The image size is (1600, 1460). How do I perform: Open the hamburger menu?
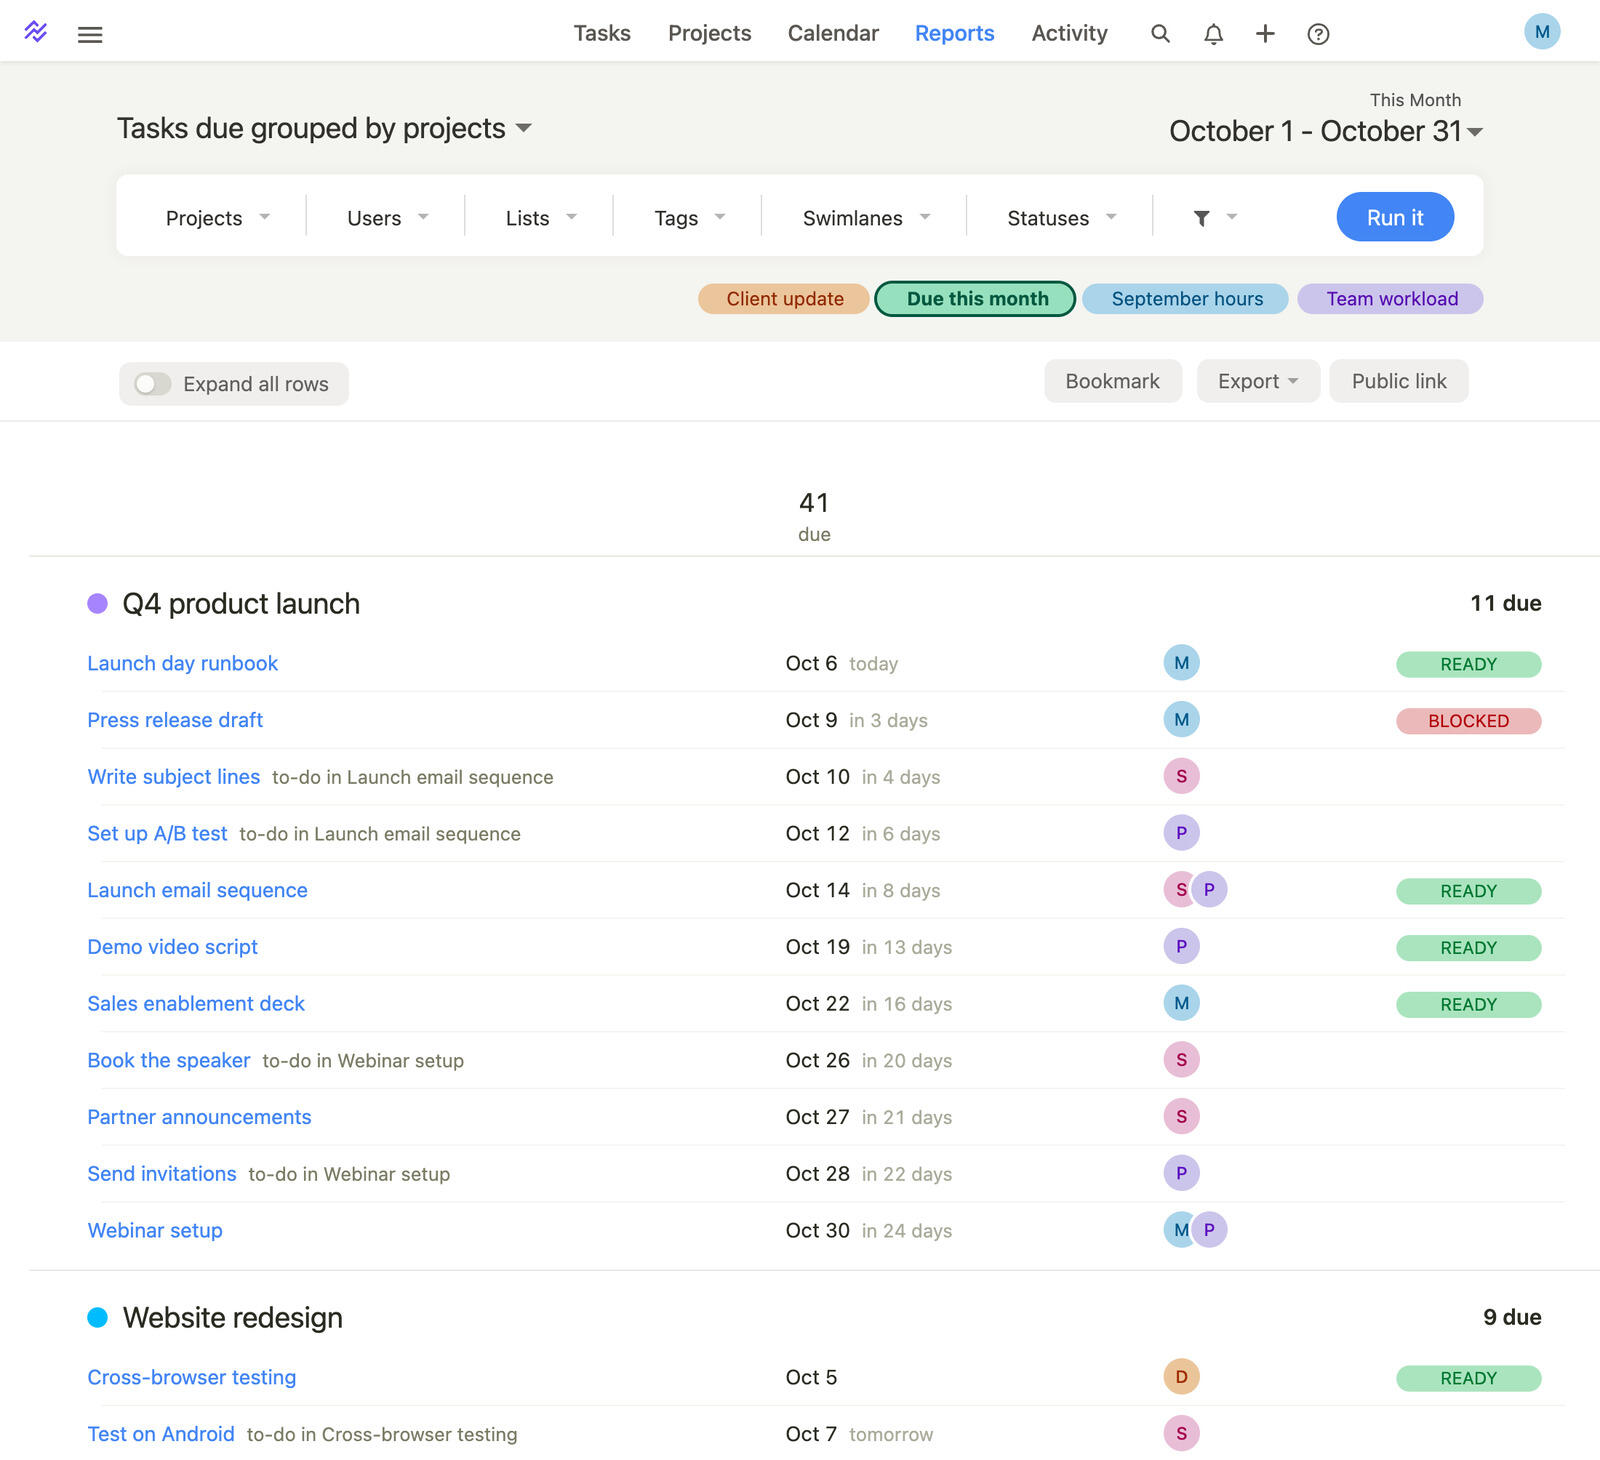click(90, 34)
